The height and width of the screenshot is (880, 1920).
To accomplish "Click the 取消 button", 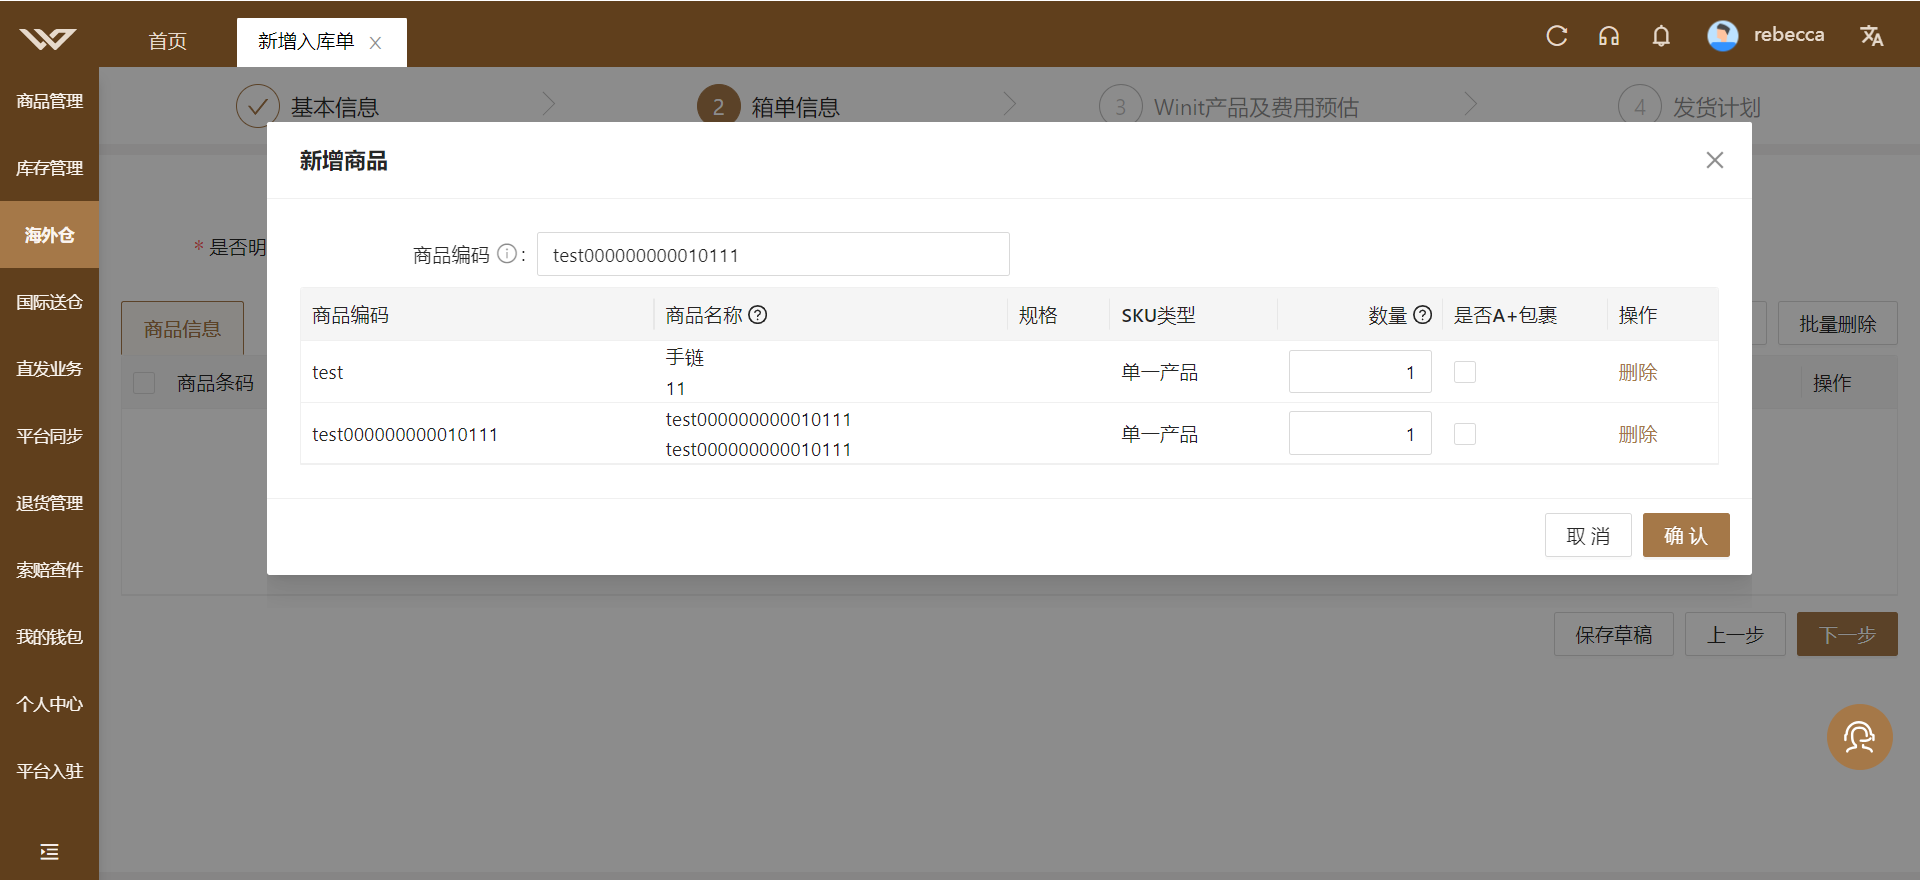I will (x=1588, y=535).
